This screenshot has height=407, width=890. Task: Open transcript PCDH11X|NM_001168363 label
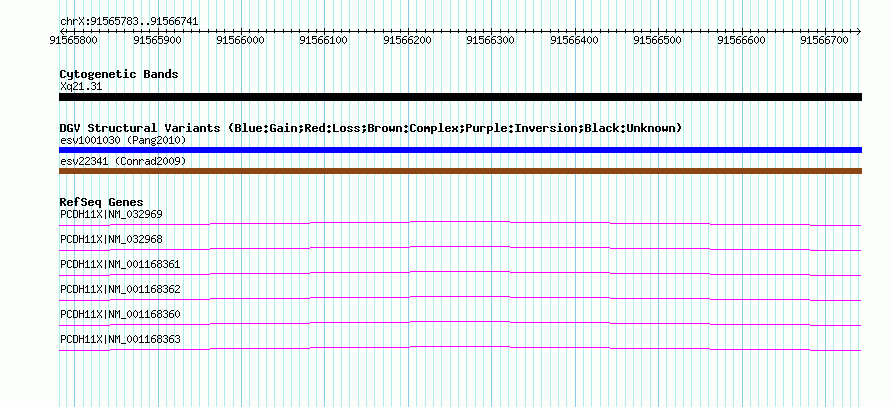coord(120,339)
